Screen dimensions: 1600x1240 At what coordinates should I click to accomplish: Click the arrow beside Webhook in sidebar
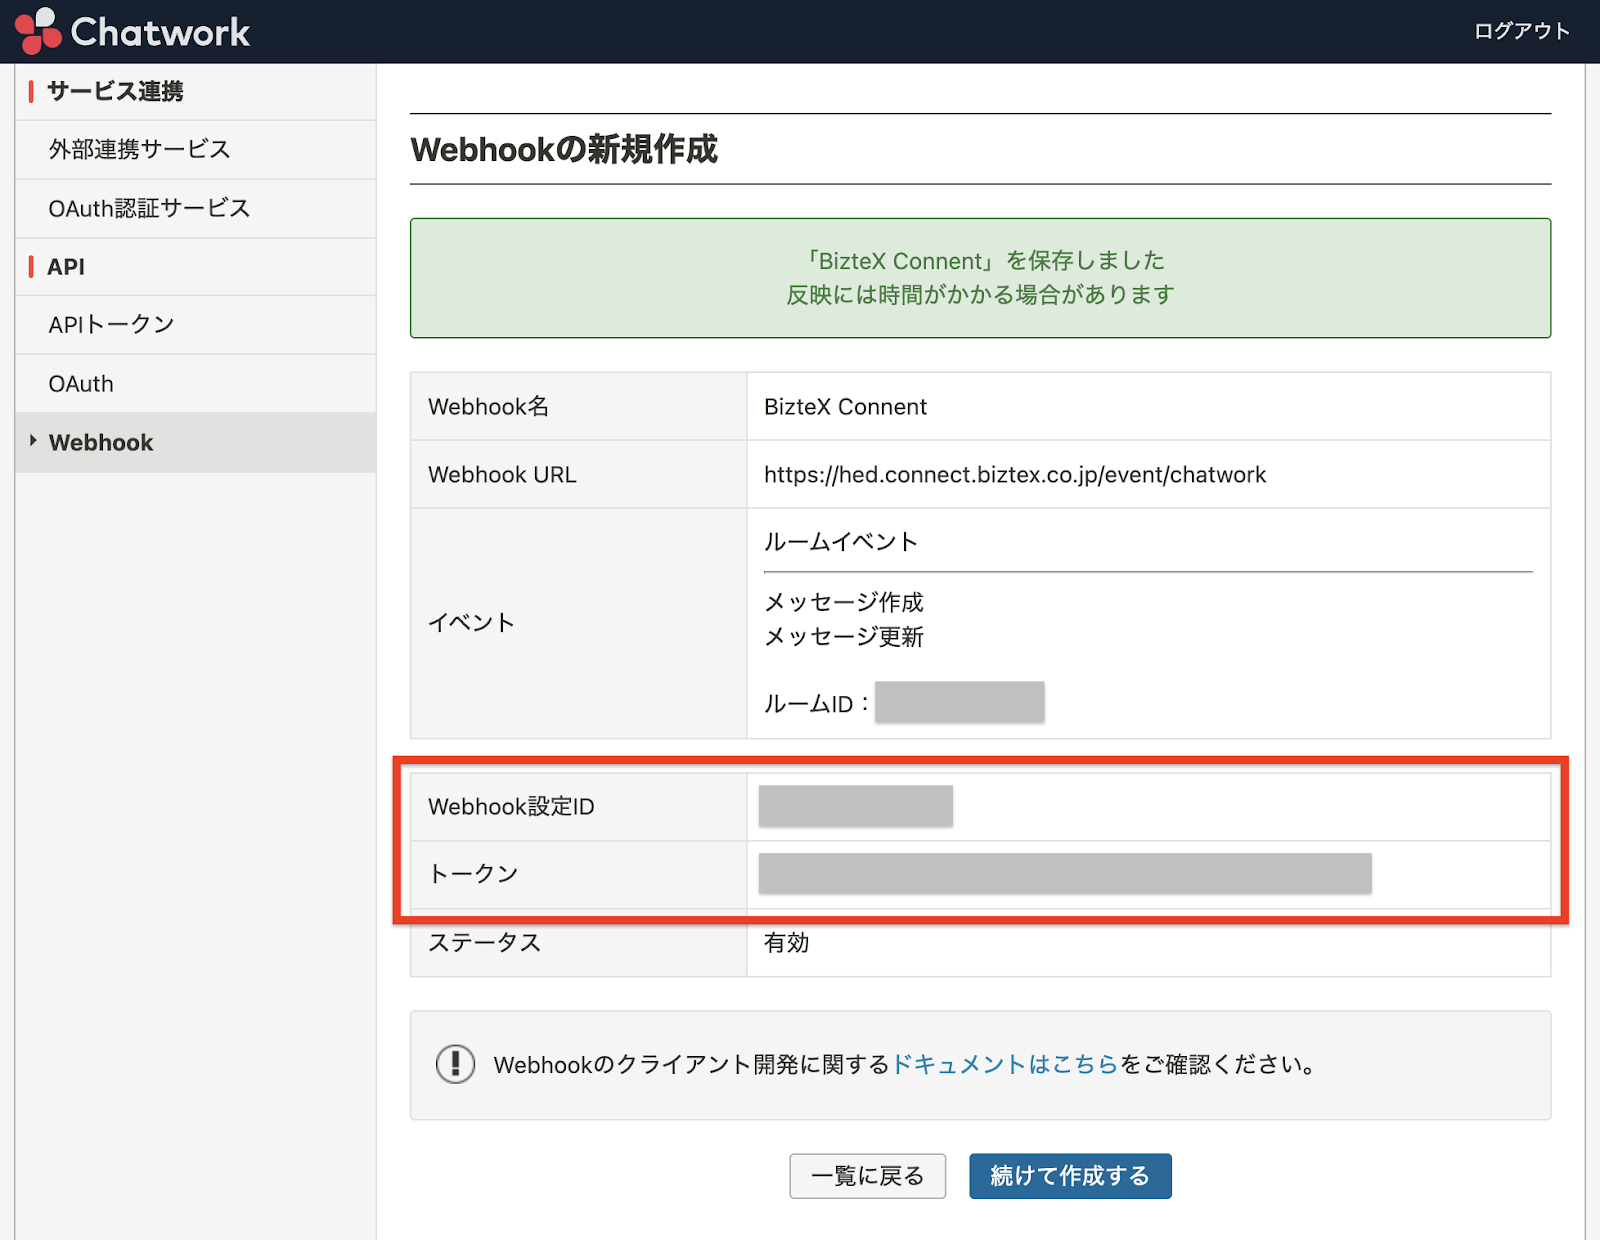pos(33,441)
